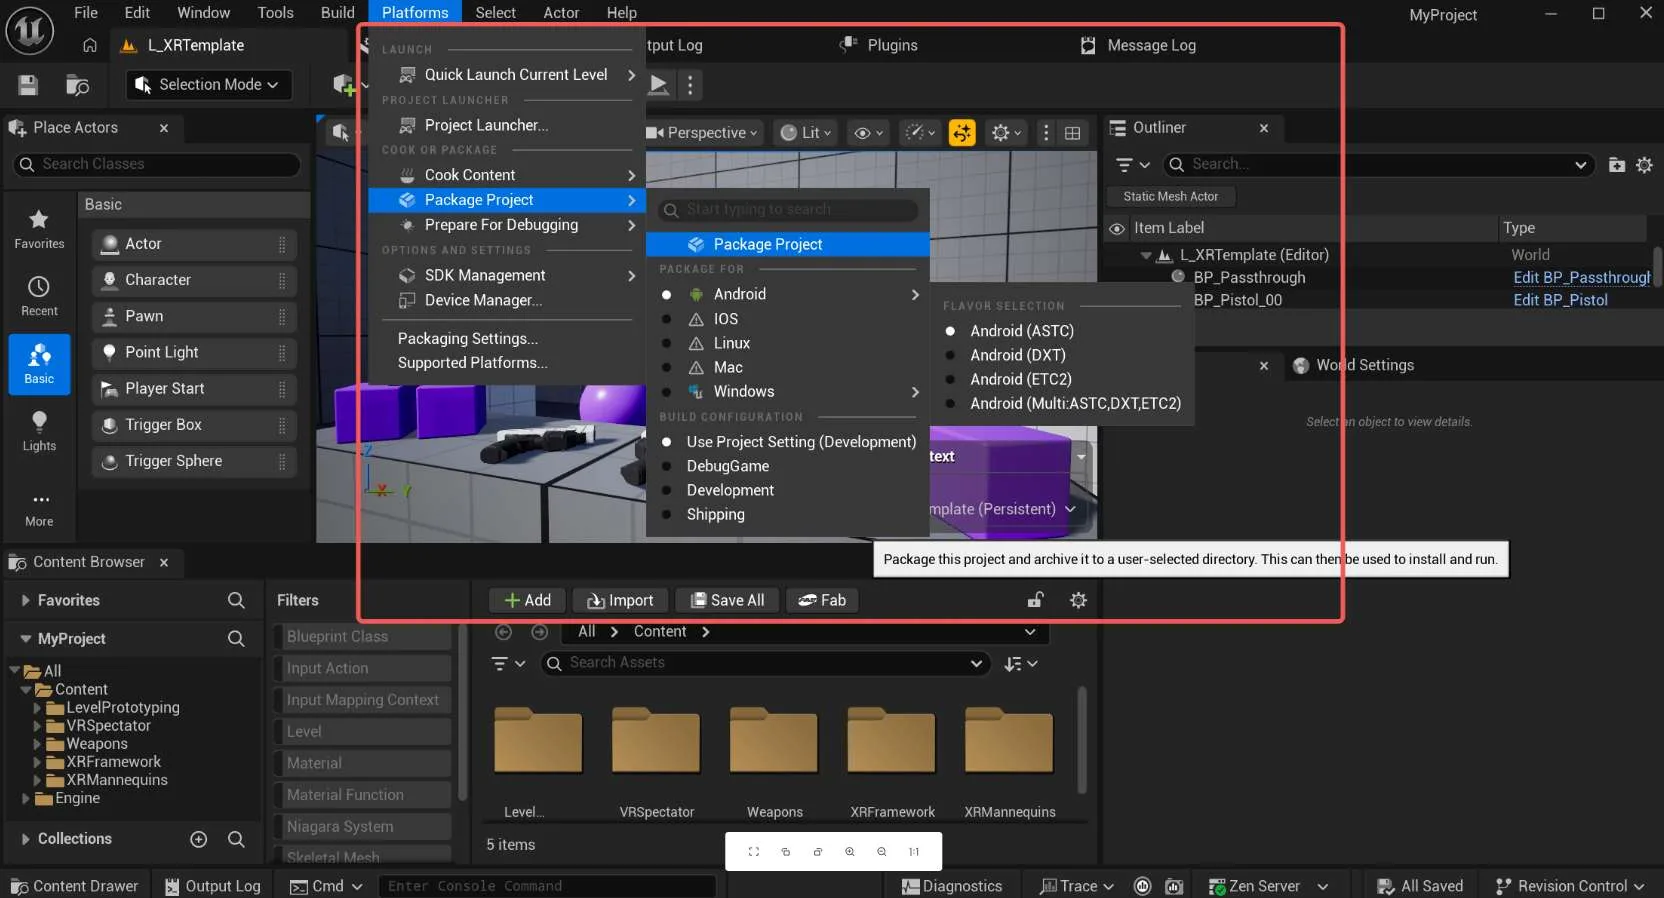
Task: Open Content Browser settings gear icon
Action: tap(1078, 600)
